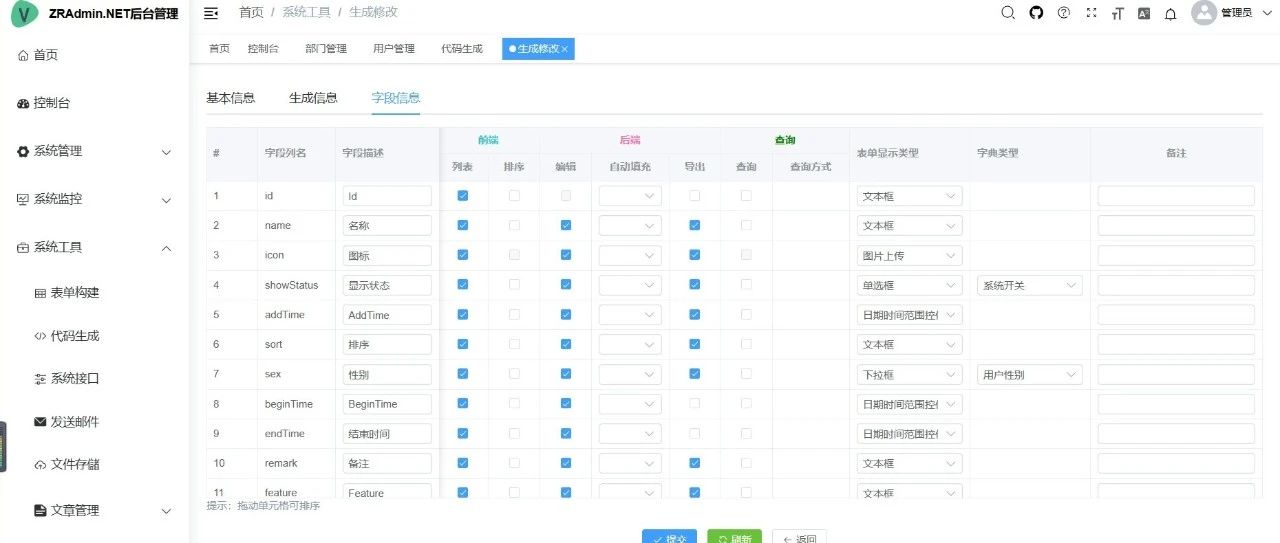
Task: Click 系统工具 in the breadcrumb
Action: point(306,13)
